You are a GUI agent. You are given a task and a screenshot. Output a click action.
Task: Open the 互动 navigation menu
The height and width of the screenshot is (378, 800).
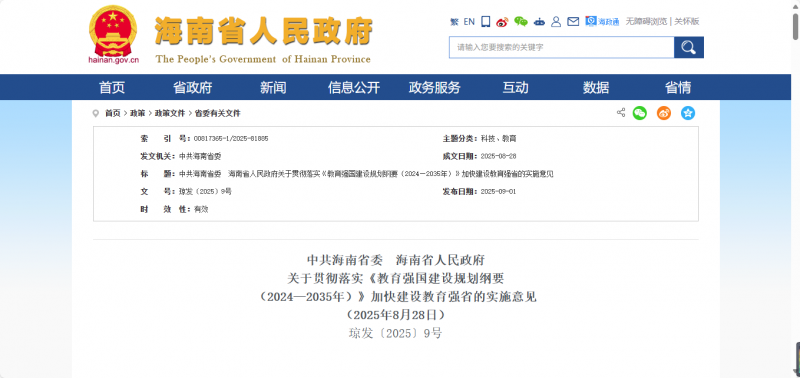point(515,88)
